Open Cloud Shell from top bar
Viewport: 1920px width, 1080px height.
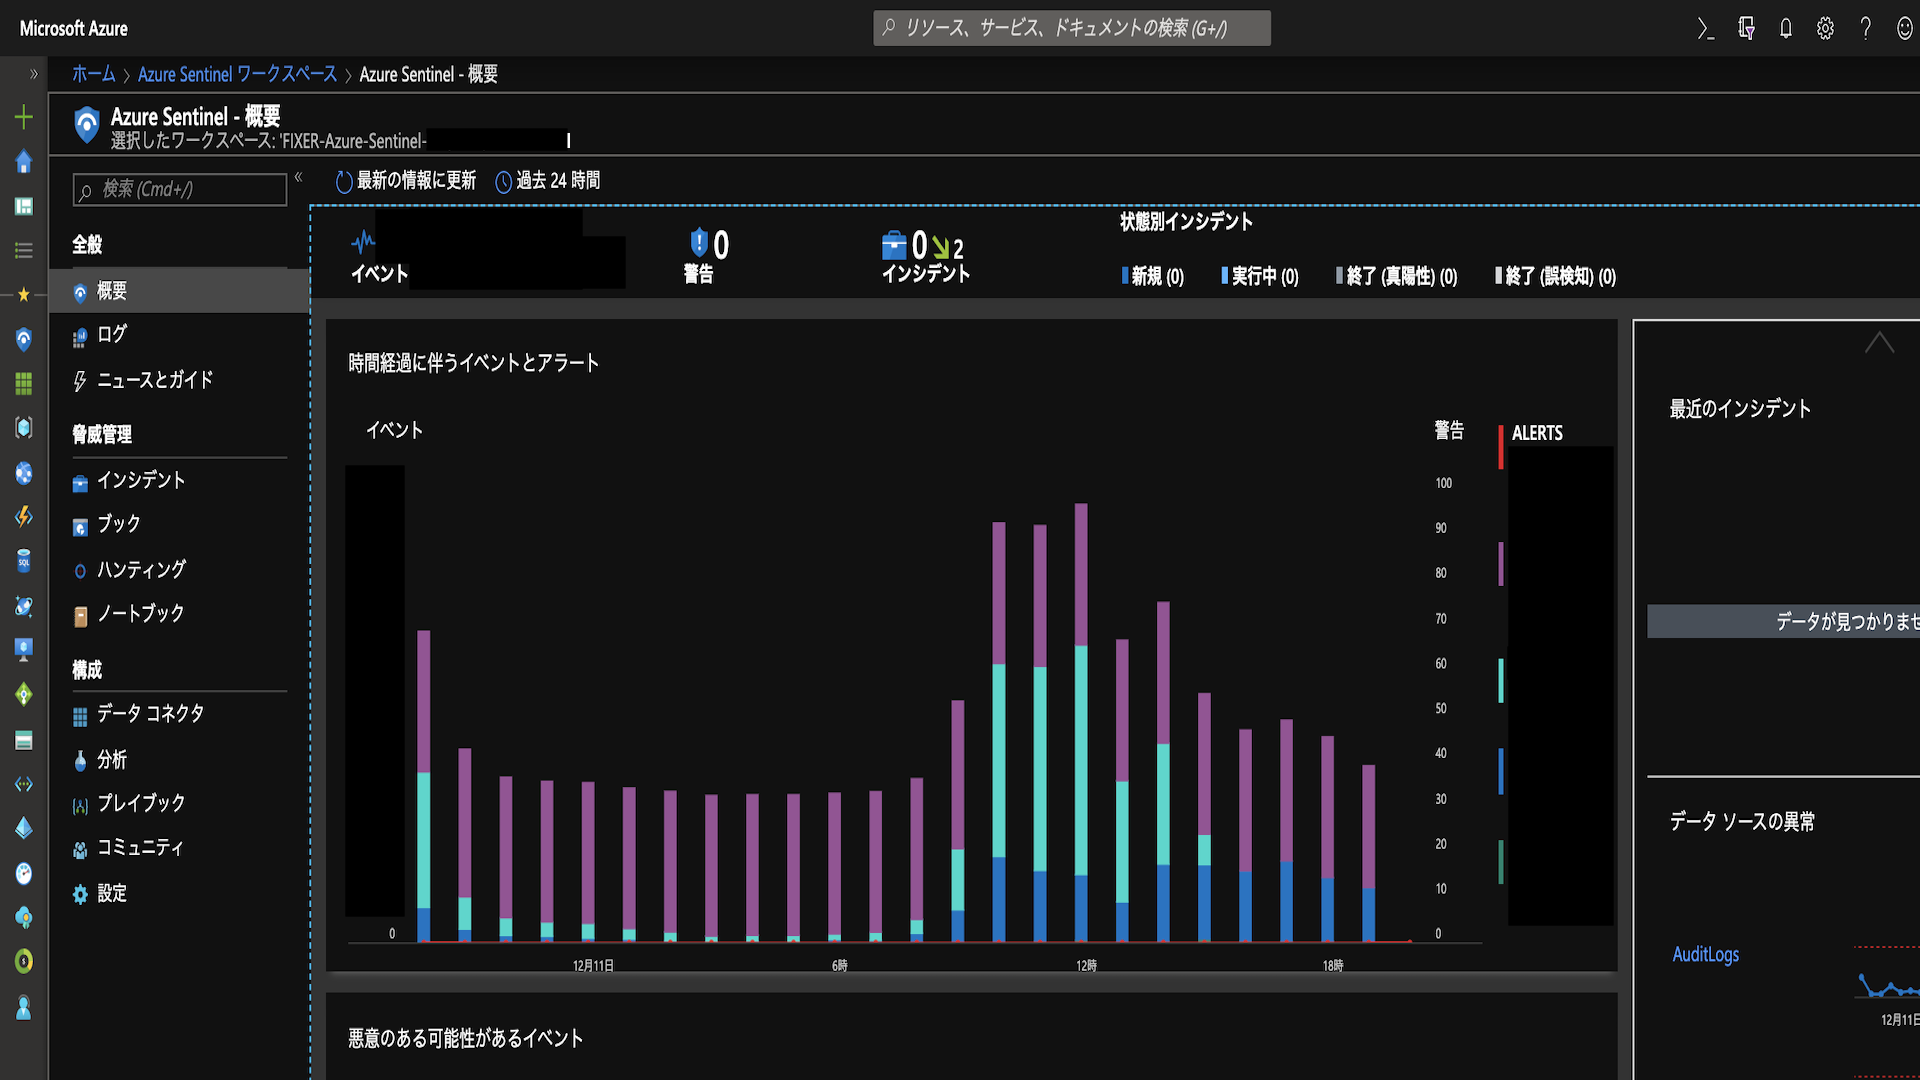1706,29
